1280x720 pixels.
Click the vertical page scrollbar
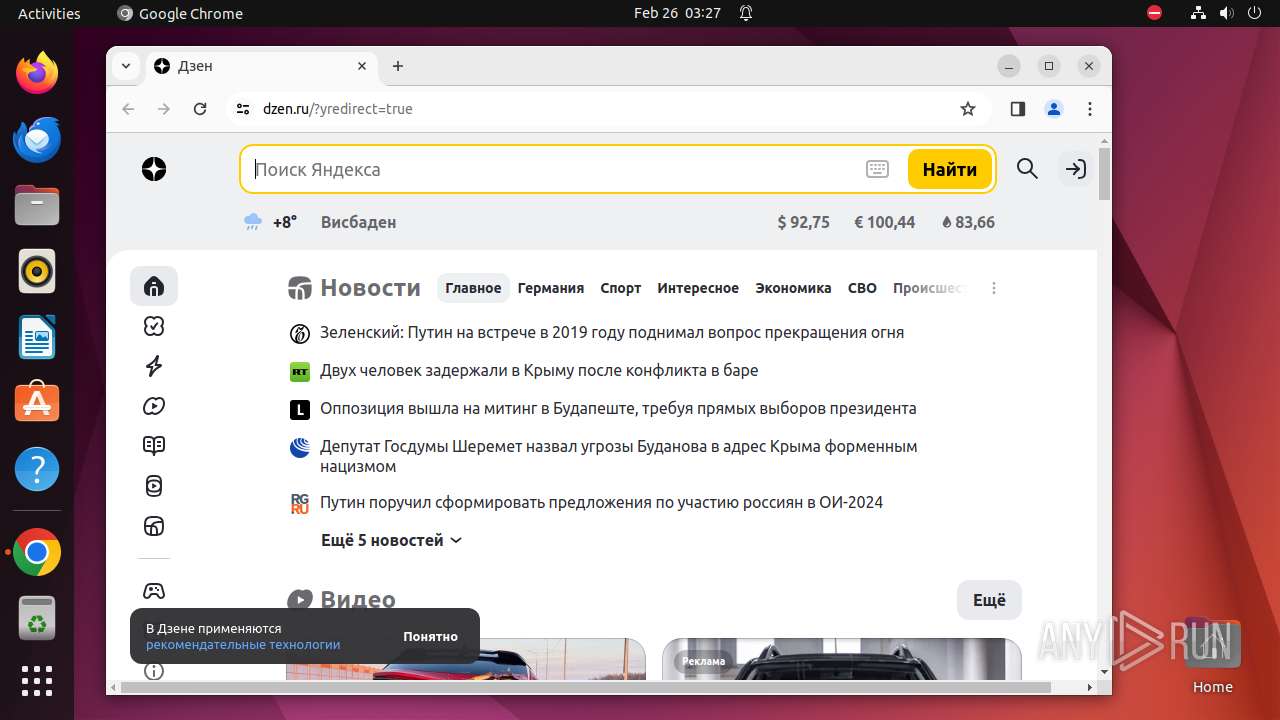coord(1104,174)
